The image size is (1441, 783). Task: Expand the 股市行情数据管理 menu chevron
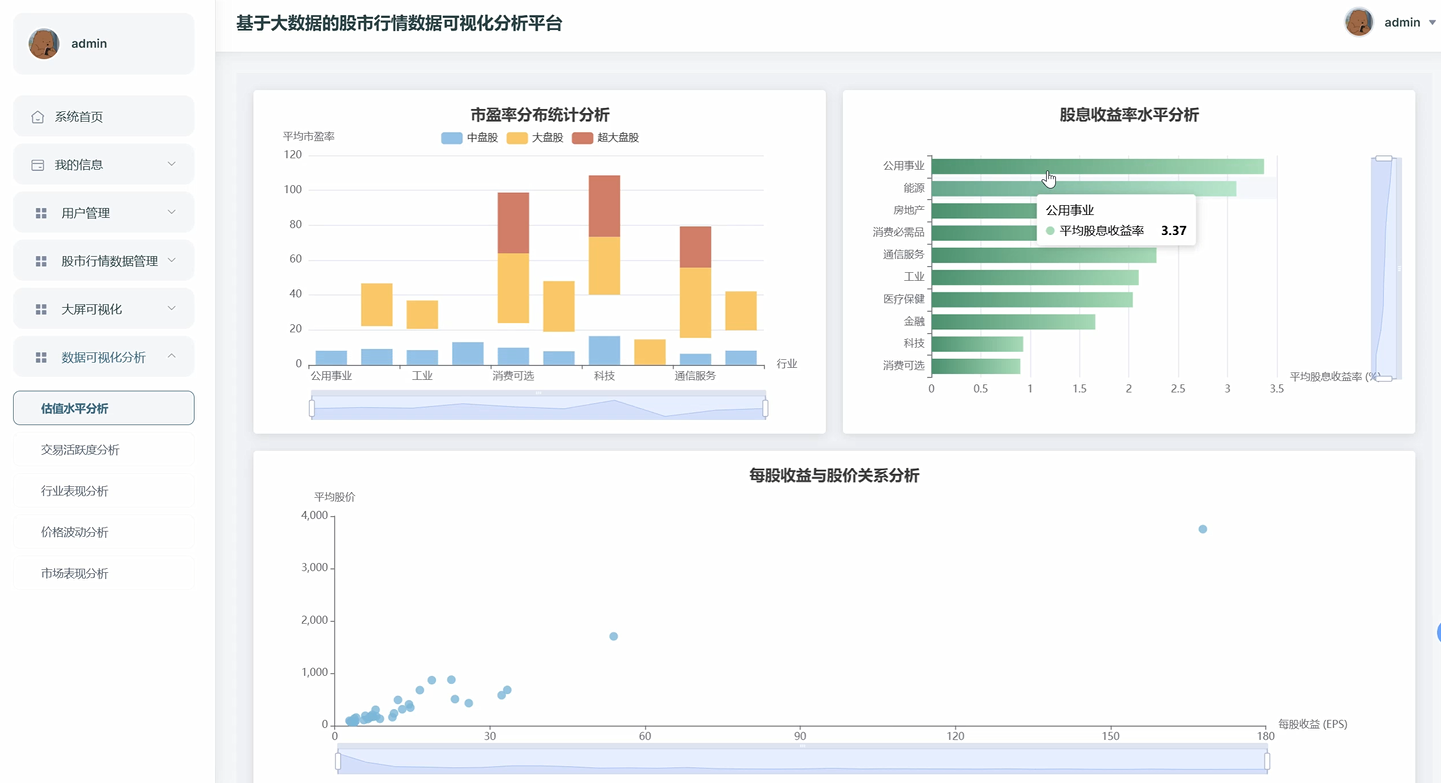click(x=171, y=260)
